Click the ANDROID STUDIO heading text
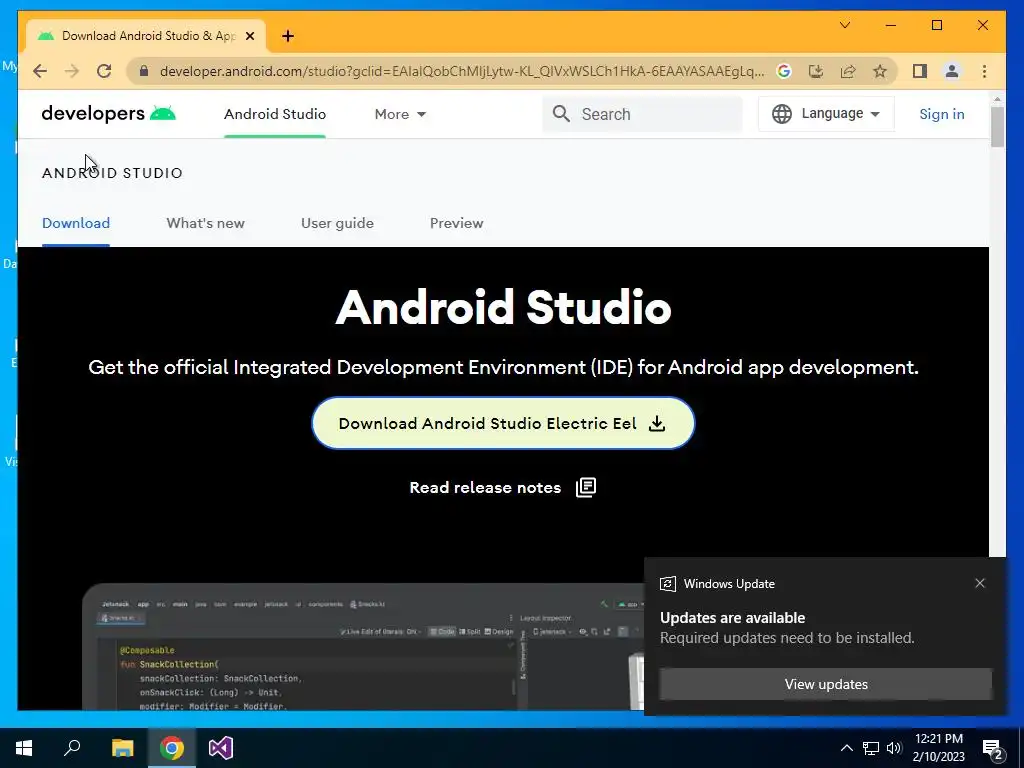Screen dimensions: 1024x768 tap(112, 173)
